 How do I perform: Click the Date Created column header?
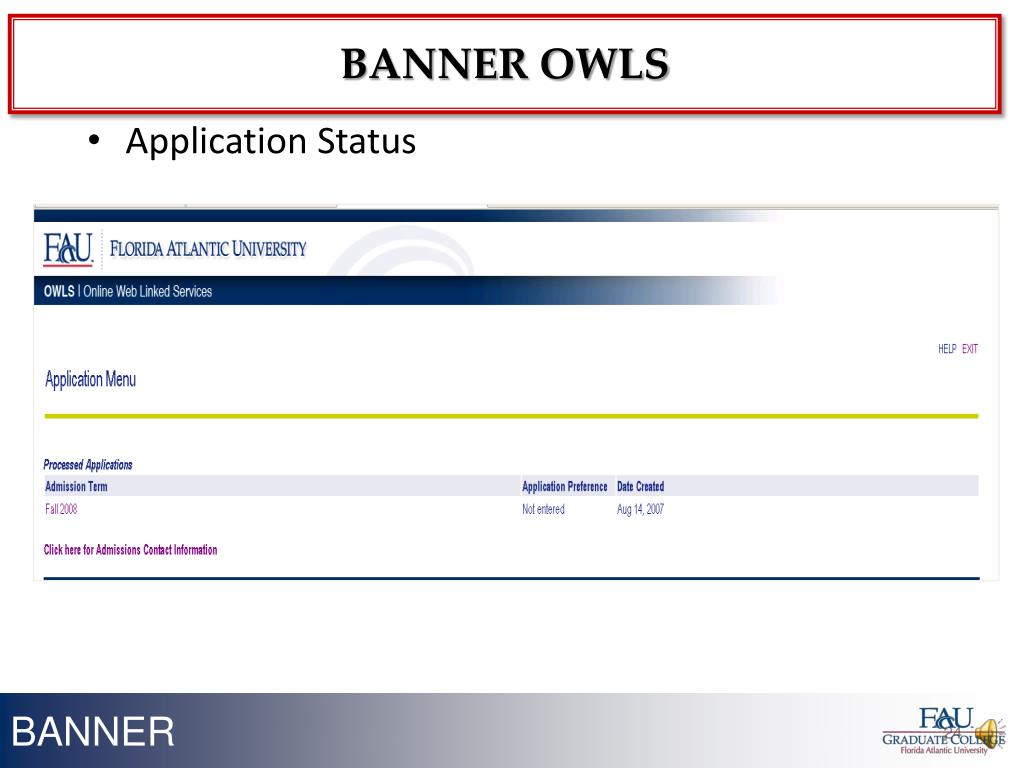point(641,487)
